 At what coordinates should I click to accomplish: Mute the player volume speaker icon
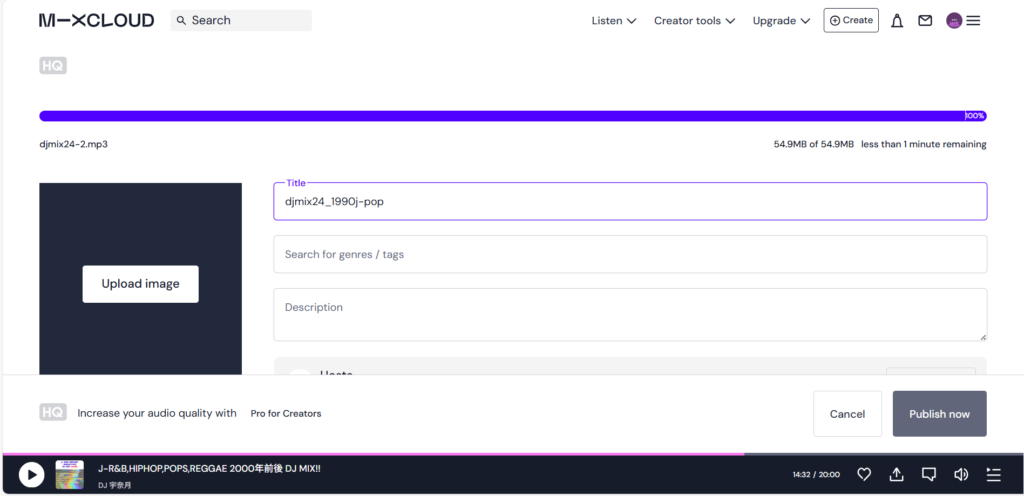click(961, 474)
